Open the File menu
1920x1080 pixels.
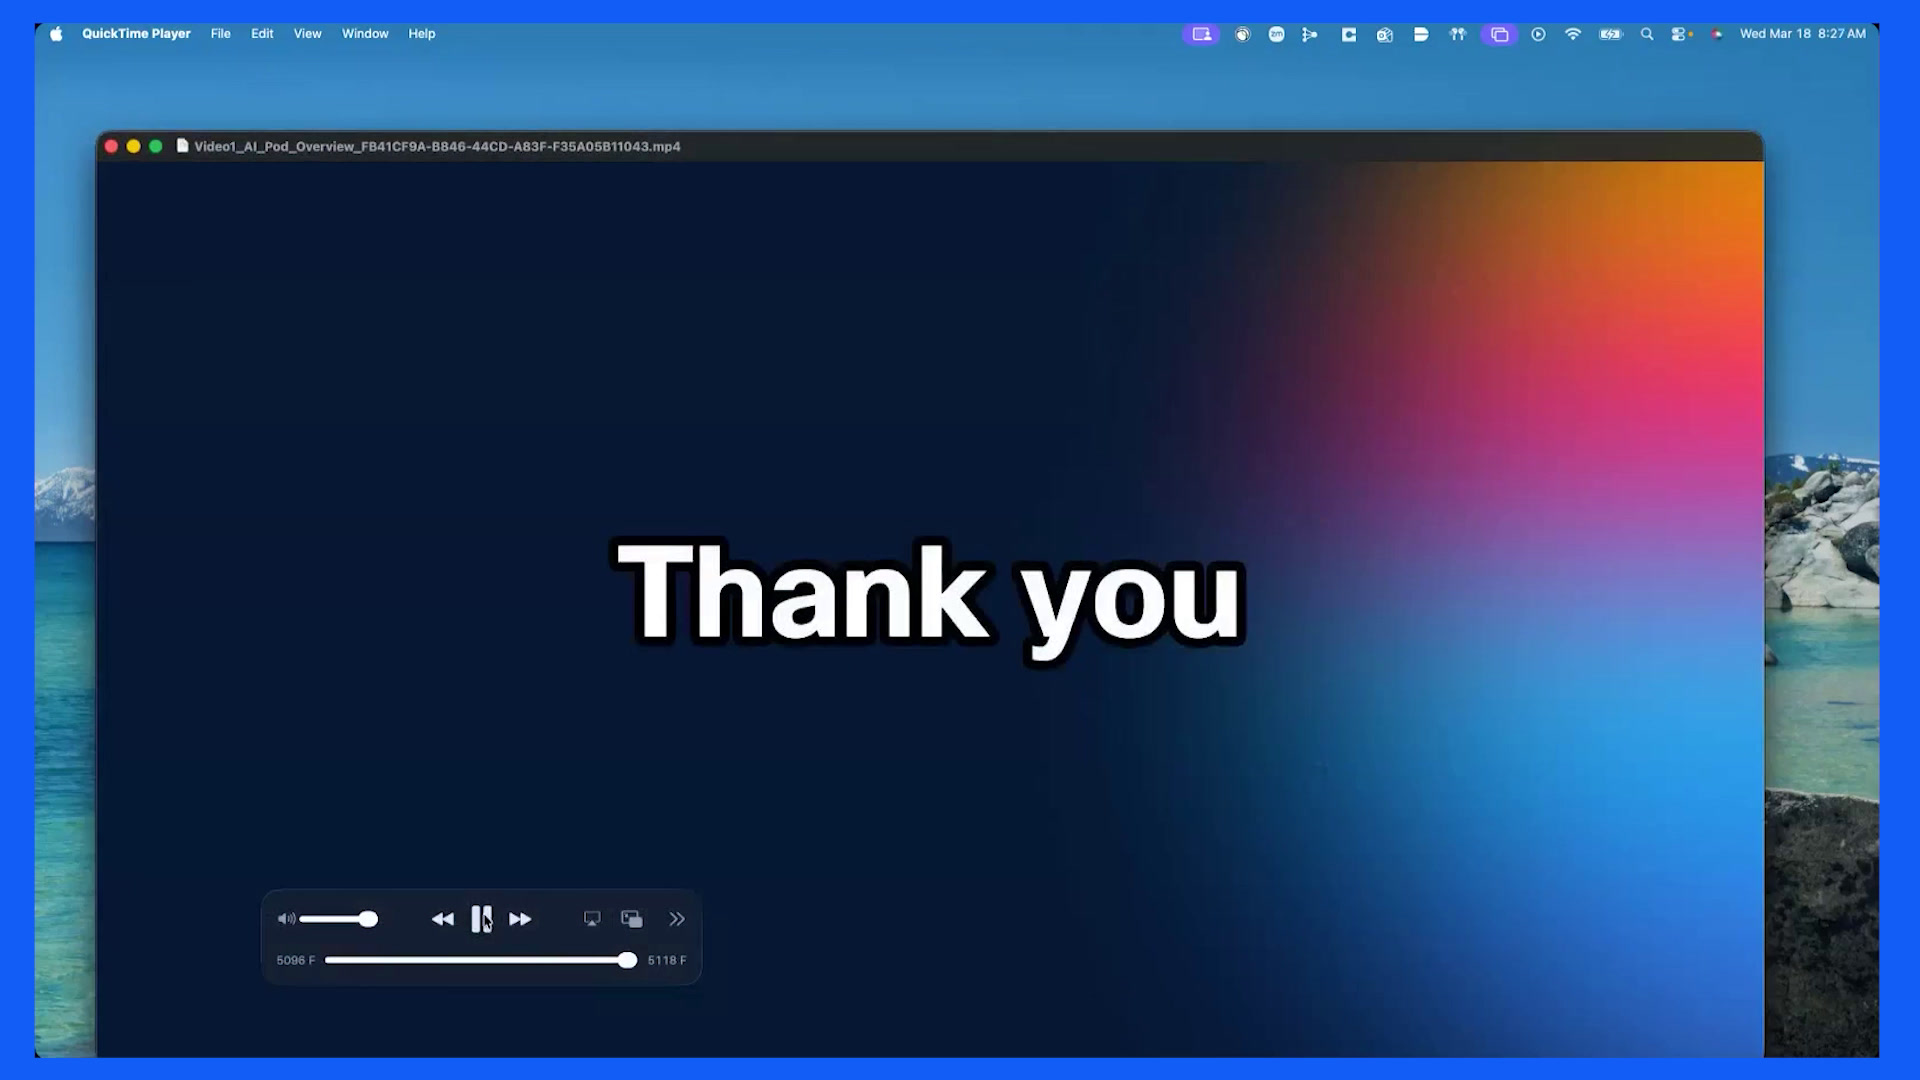[220, 33]
